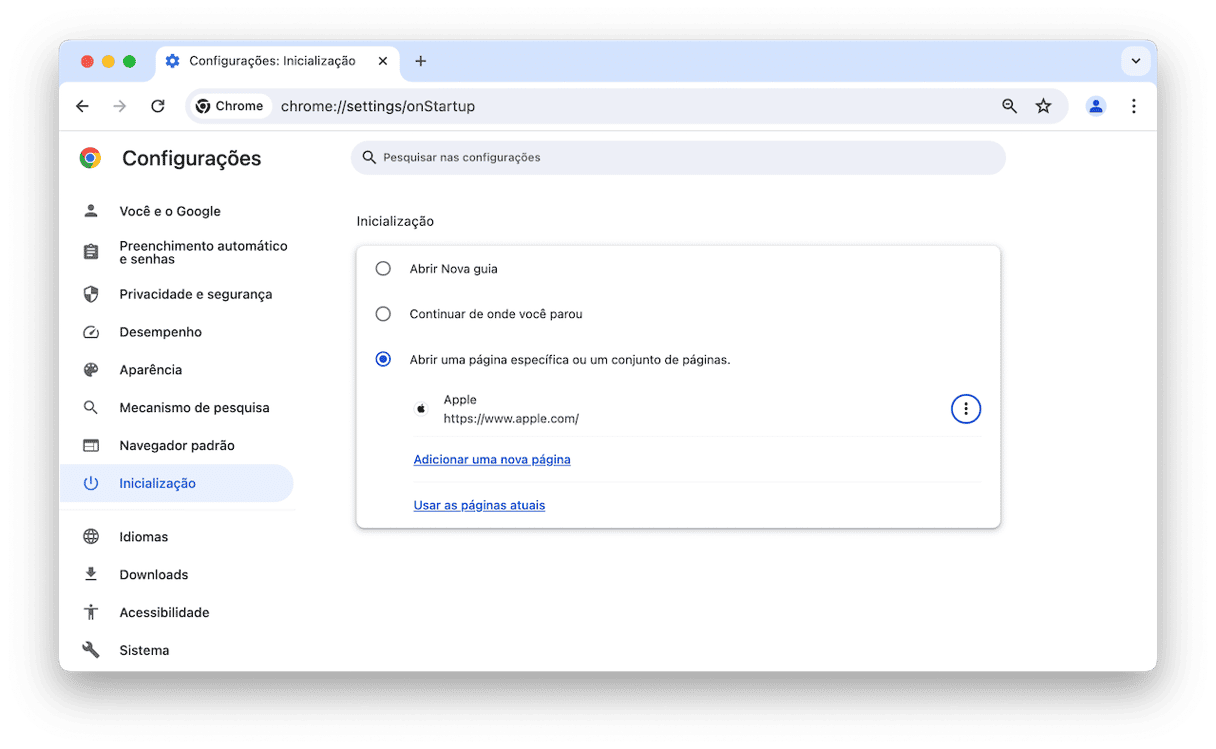This screenshot has width=1216, height=749.
Task: Click the Adicionar uma nova página link
Action: point(492,460)
